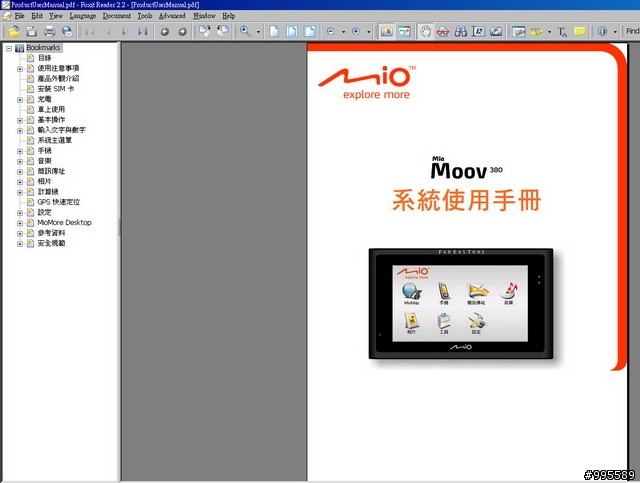Open the Language menu
The height and width of the screenshot is (483, 640).
(83, 16)
